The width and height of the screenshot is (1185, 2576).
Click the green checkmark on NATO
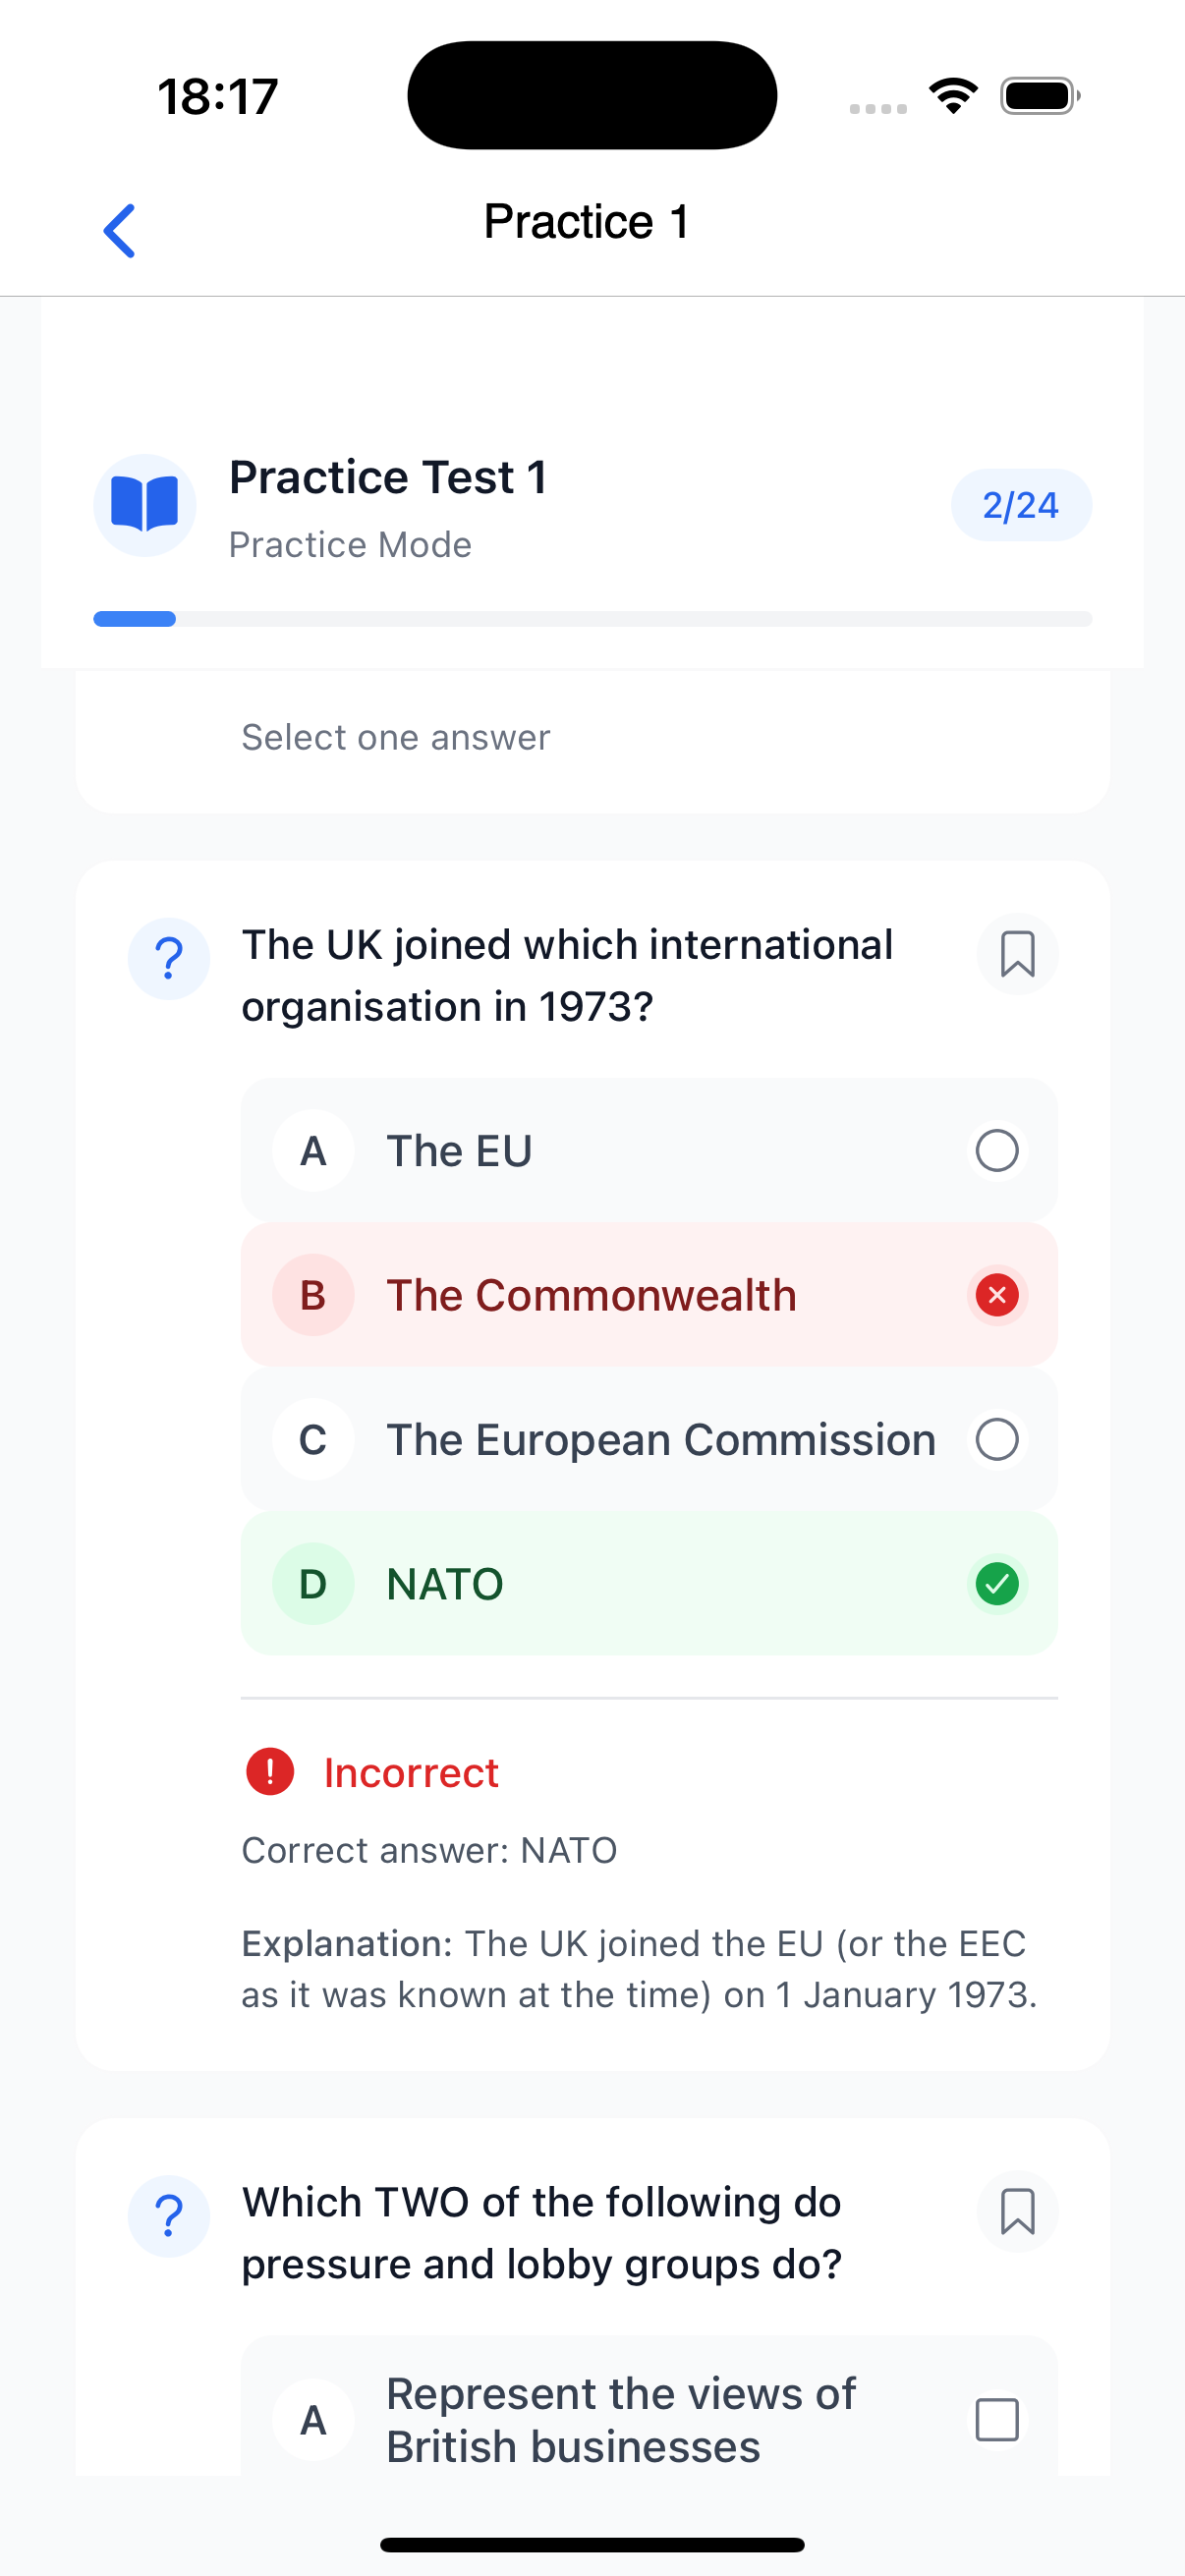coord(997,1584)
